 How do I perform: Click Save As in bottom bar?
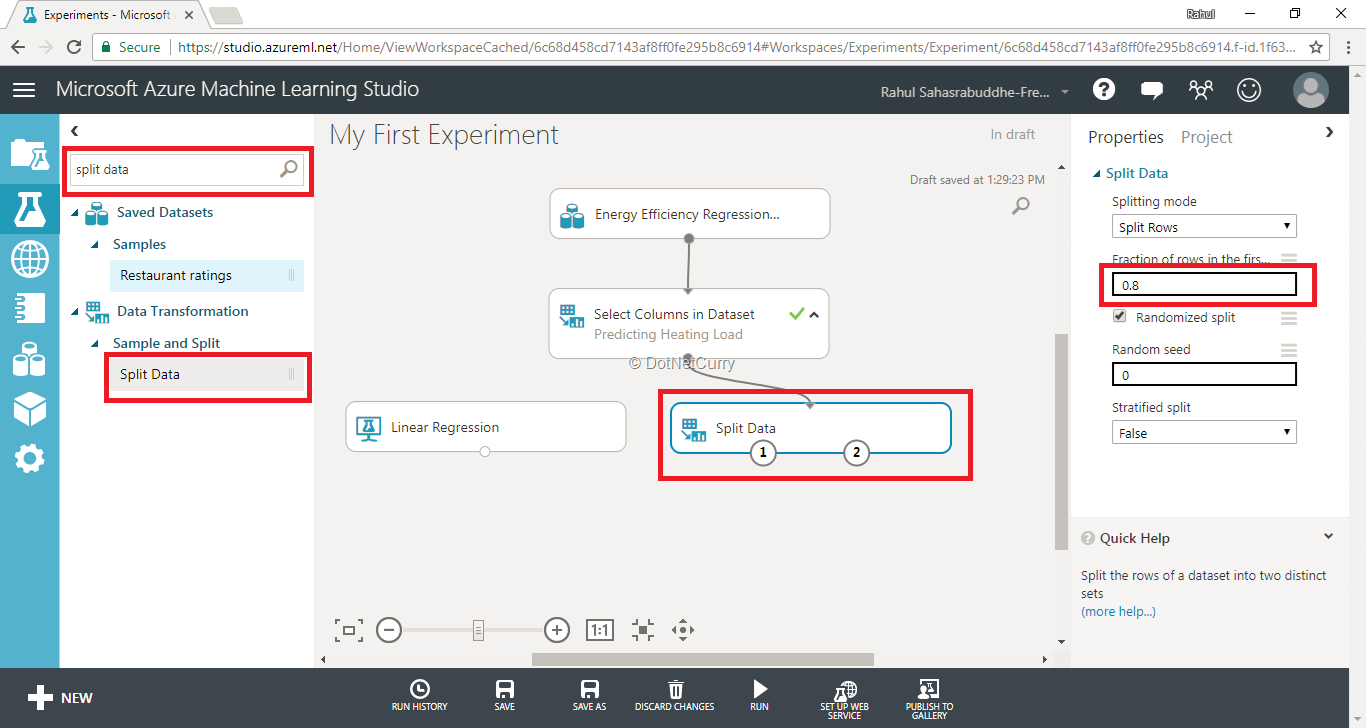pos(590,695)
